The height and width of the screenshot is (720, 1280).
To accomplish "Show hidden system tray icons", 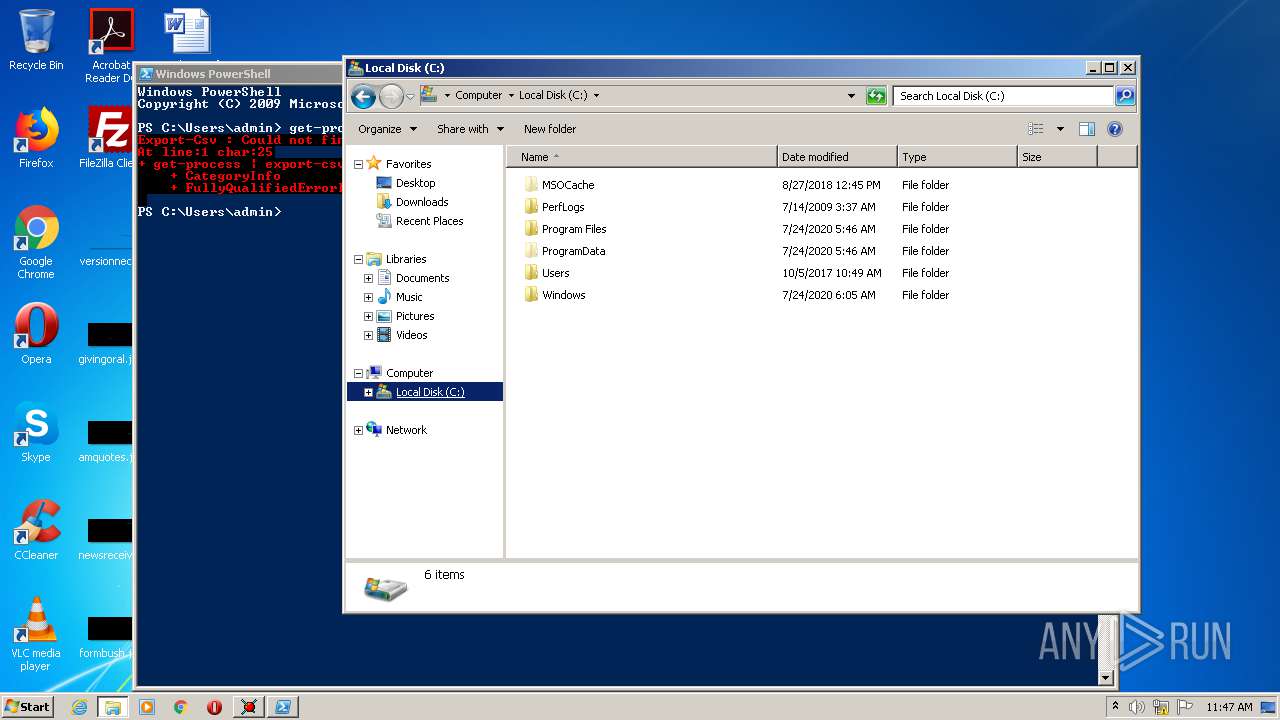I will click(x=1115, y=707).
